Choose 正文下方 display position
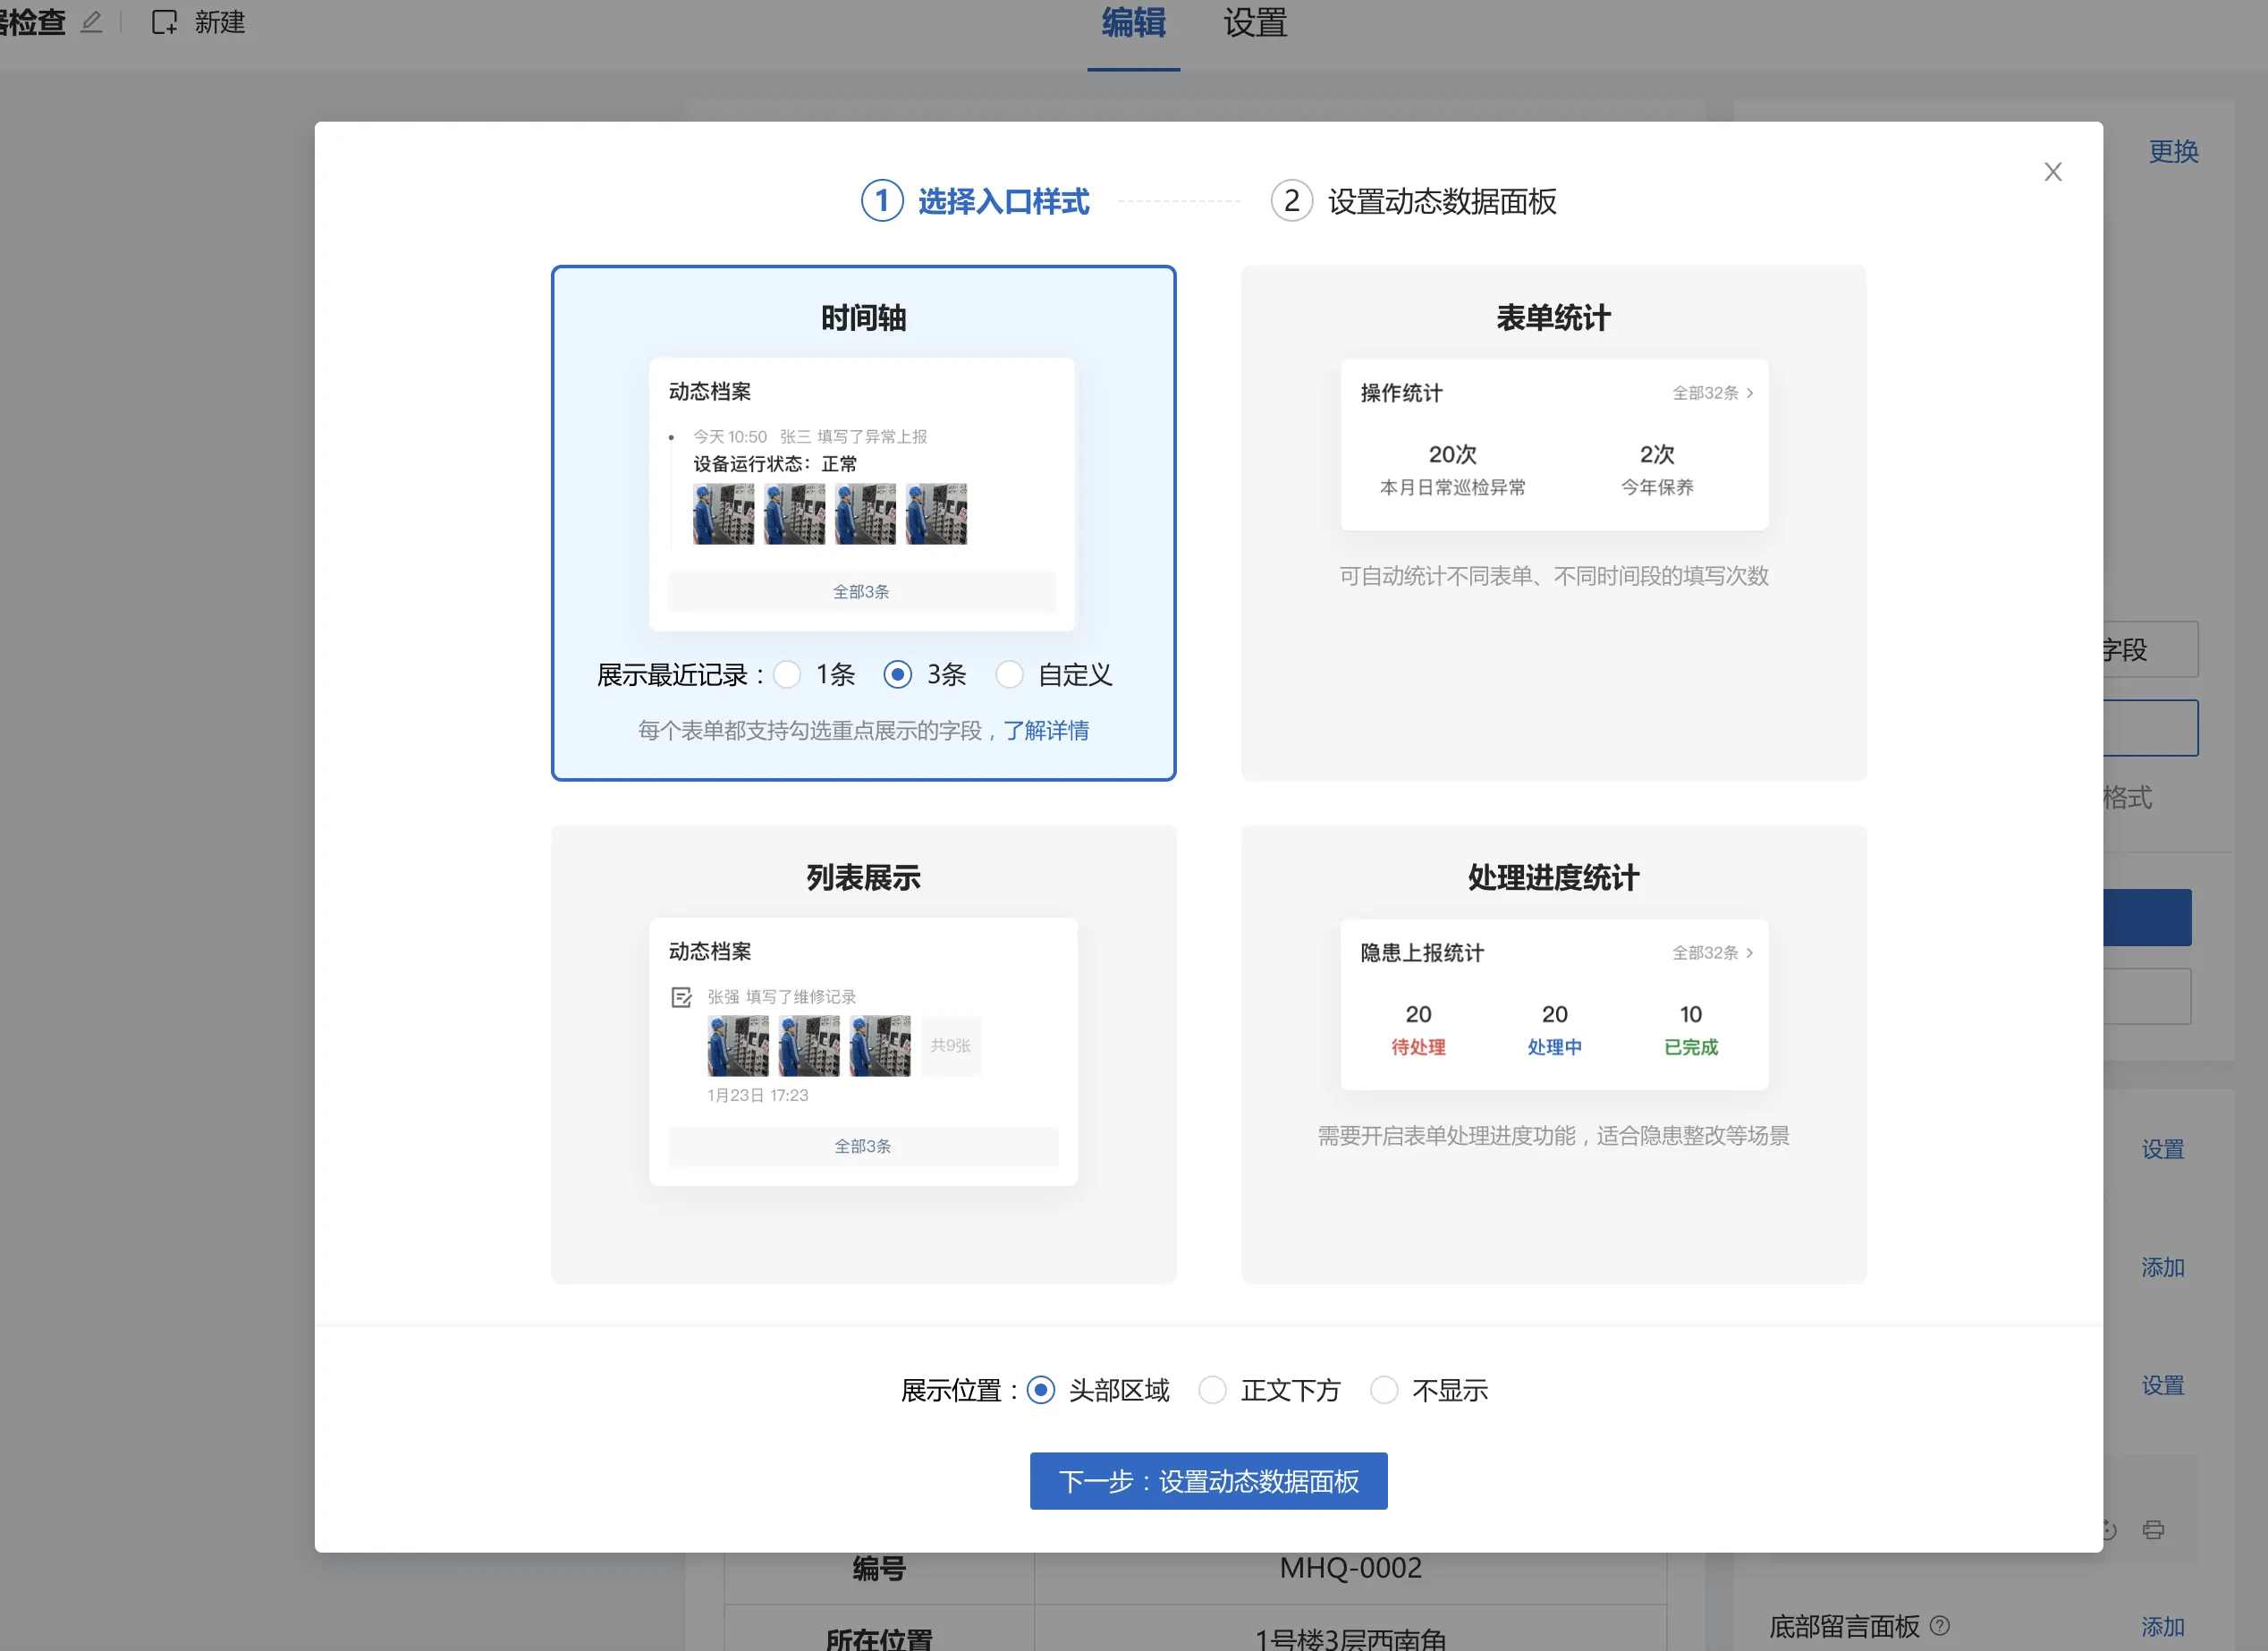The width and height of the screenshot is (2268, 1651). (x=1212, y=1390)
